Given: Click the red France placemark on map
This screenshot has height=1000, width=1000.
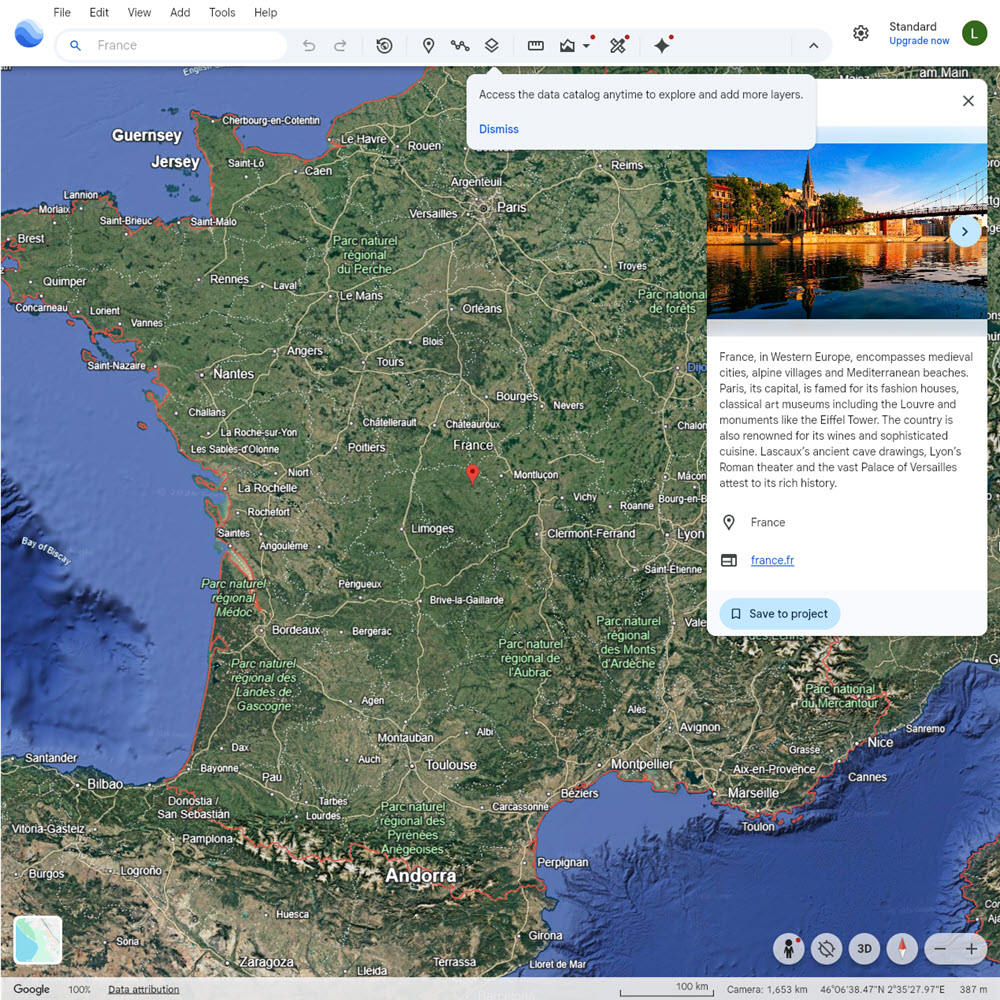Looking at the screenshot, I should pos(473,474).
